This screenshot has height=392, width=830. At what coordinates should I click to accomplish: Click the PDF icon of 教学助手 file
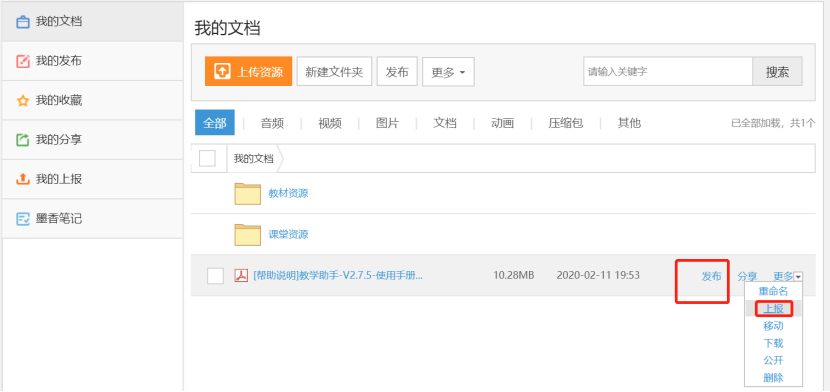pos(241,276)
